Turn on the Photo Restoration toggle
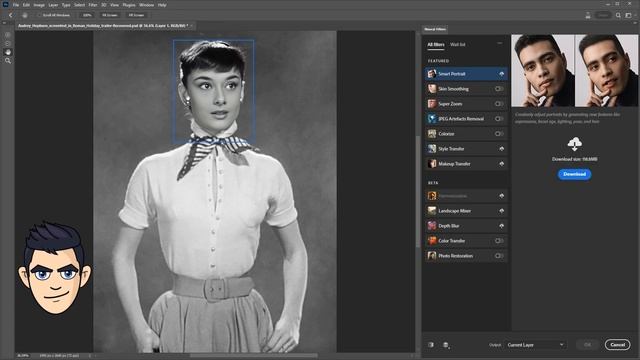The image size is (640, 360). pos(499,256)
